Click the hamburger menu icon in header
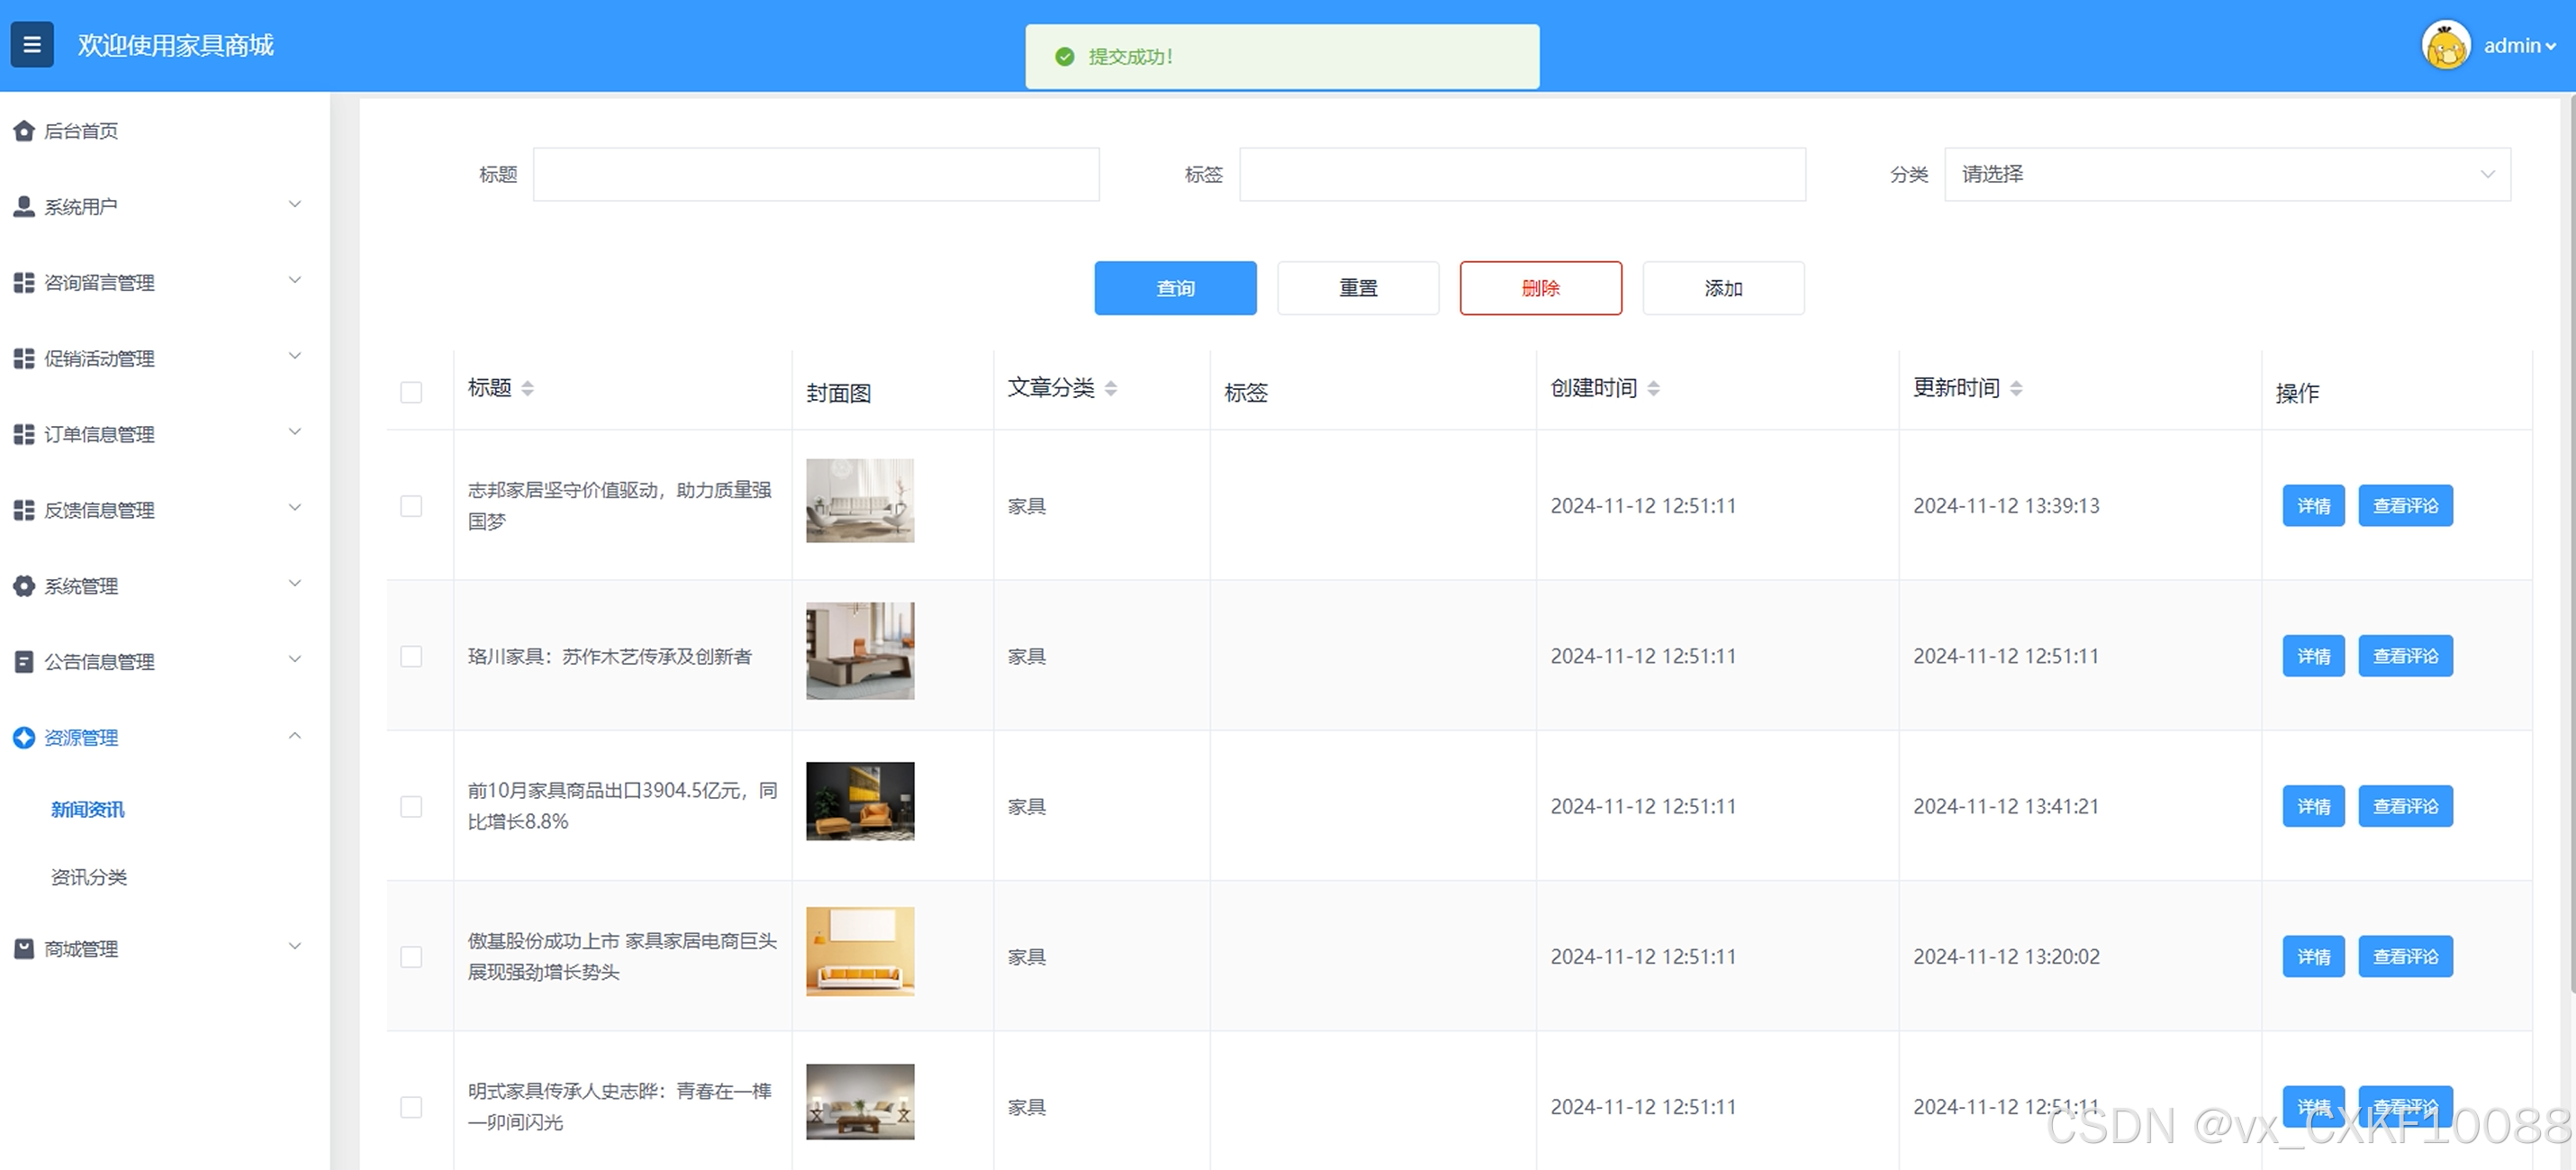The width and height of the screenshot is (2576, 1170). point(32,45)
